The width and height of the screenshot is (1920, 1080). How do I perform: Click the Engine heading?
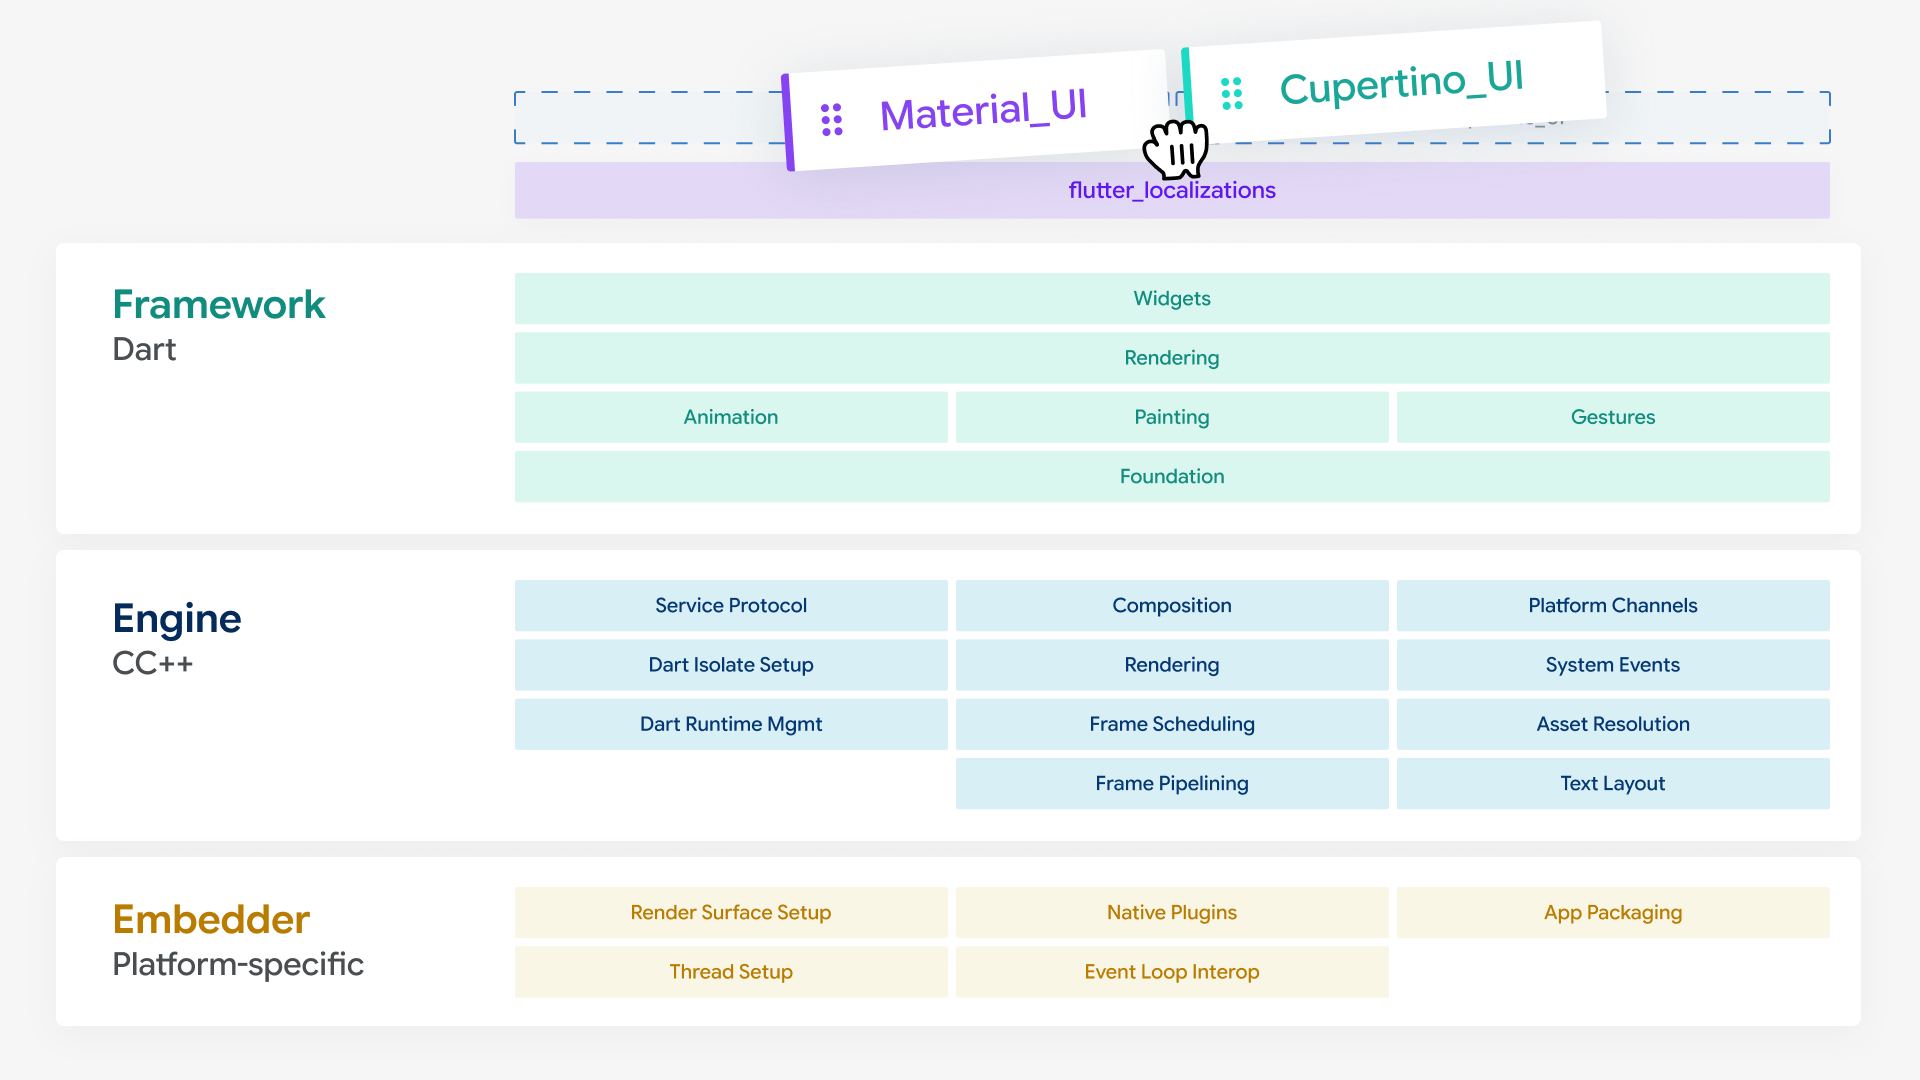point(177,620)
